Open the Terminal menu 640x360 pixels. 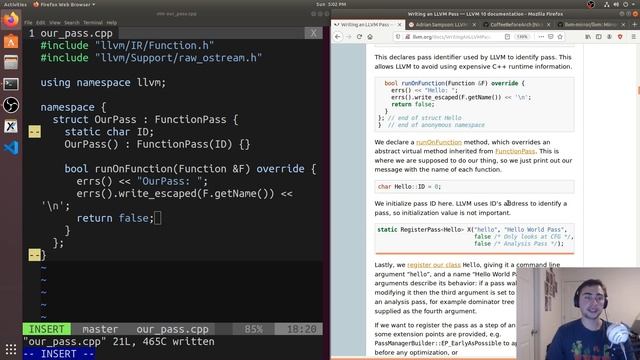[93, 23]
